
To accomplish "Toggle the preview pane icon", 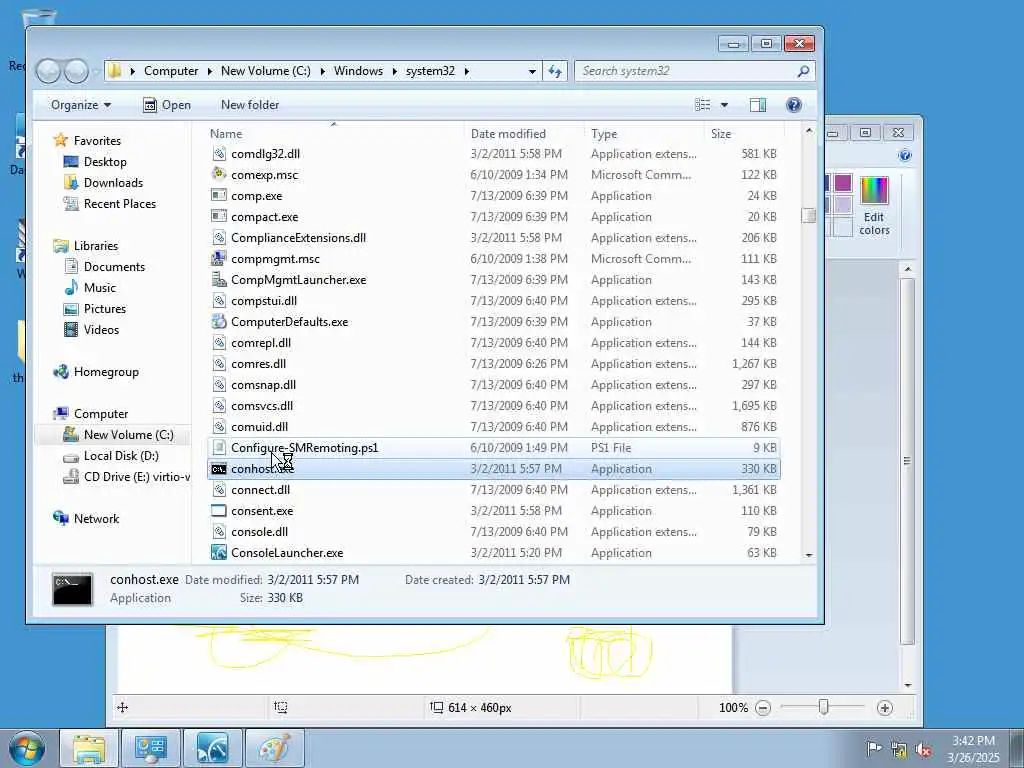I will 758,105.
